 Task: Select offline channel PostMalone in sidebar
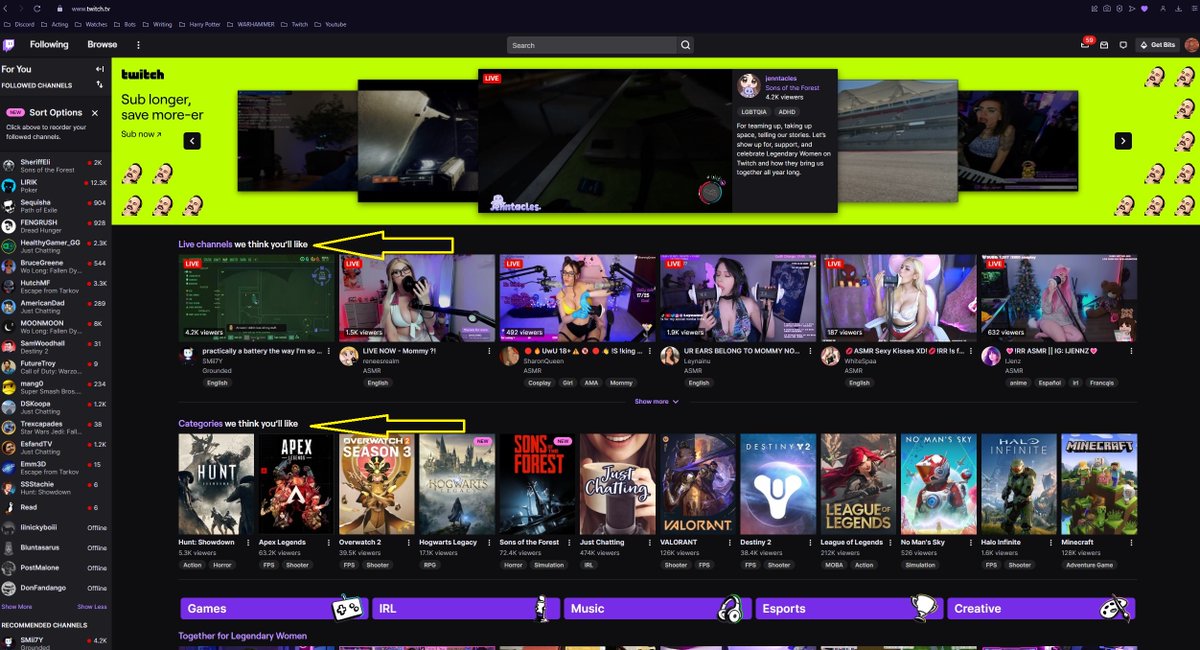pyautogui.click(x=55, y=568)
